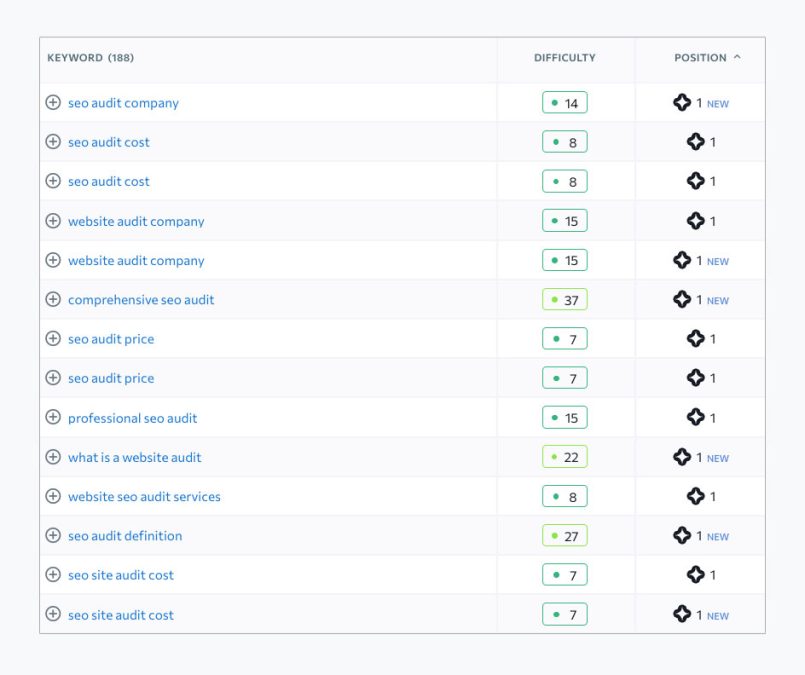The height and width of the screenshot is (675, 805).
Task: Click the plus icon beside 'what is a website audit'
Action: (53, 457)
